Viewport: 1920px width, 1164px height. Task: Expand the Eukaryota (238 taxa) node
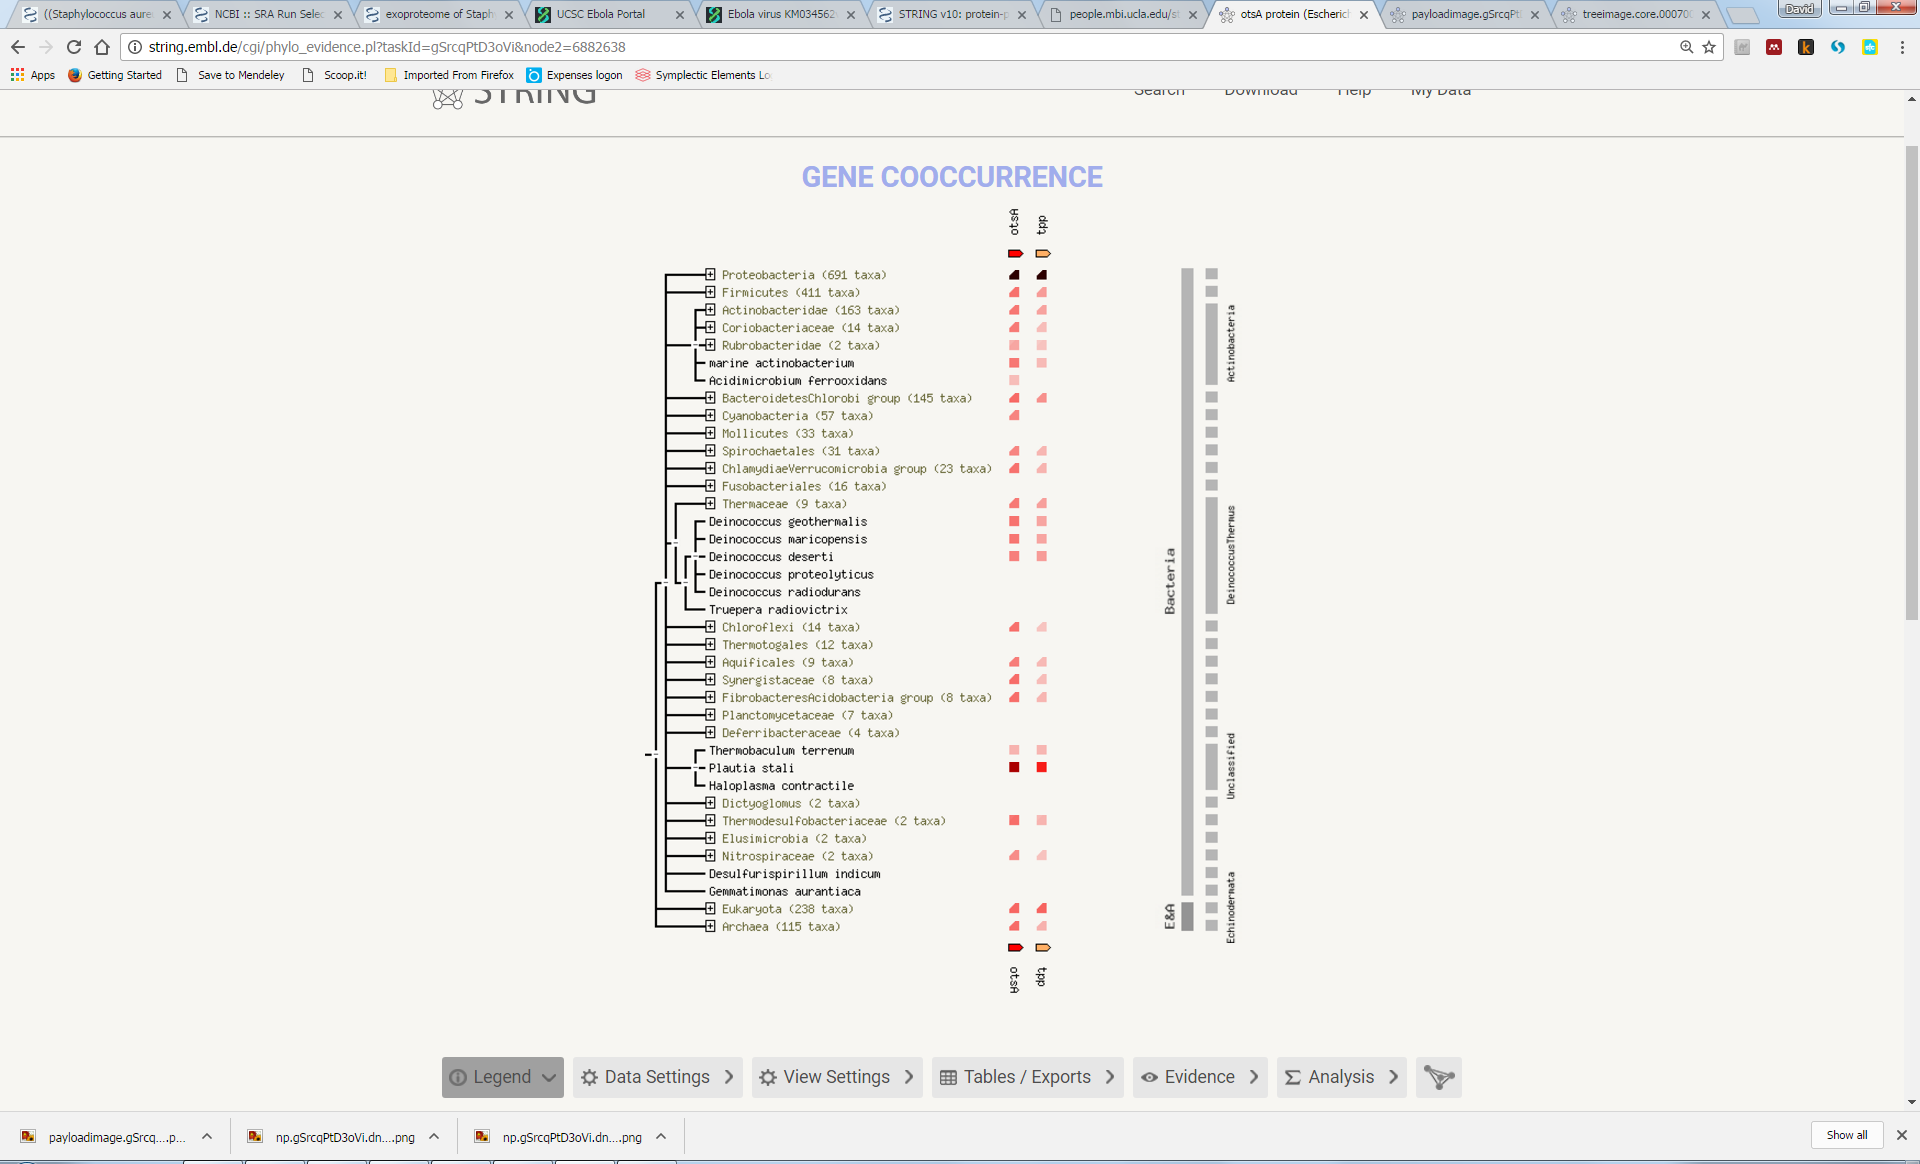[710, 909]
